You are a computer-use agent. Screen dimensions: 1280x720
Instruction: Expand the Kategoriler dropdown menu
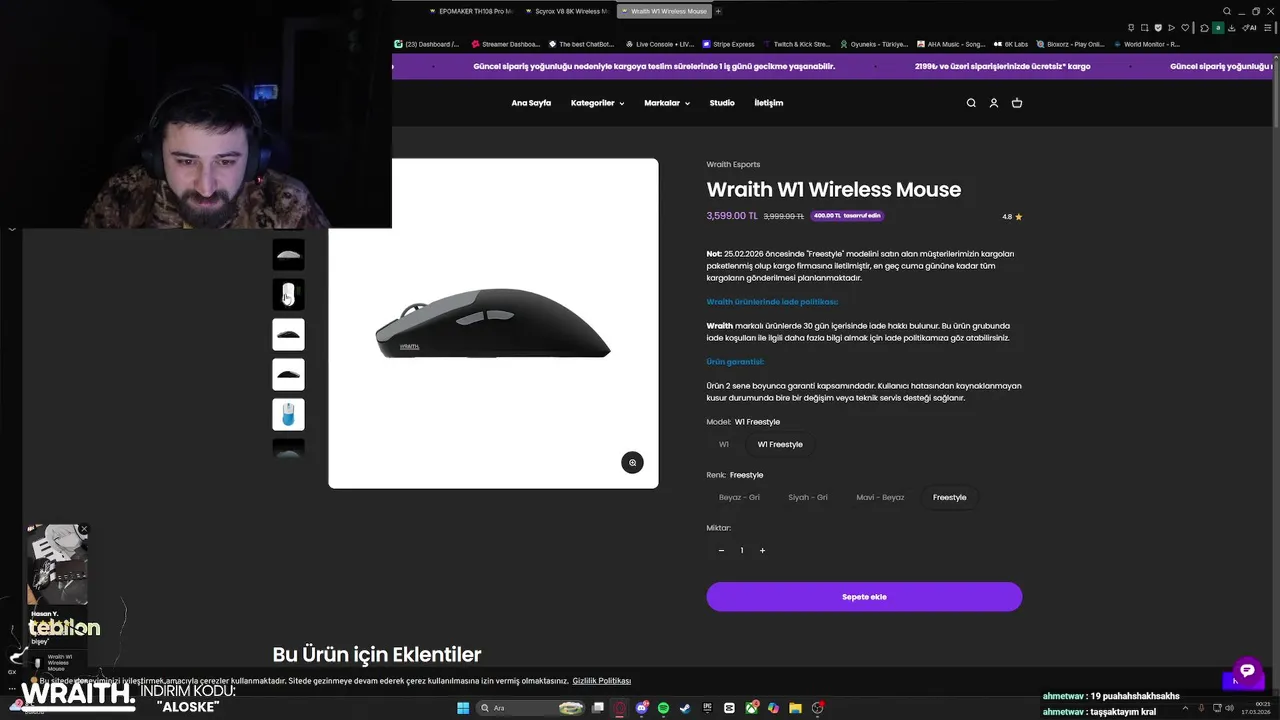click(597, 103)
